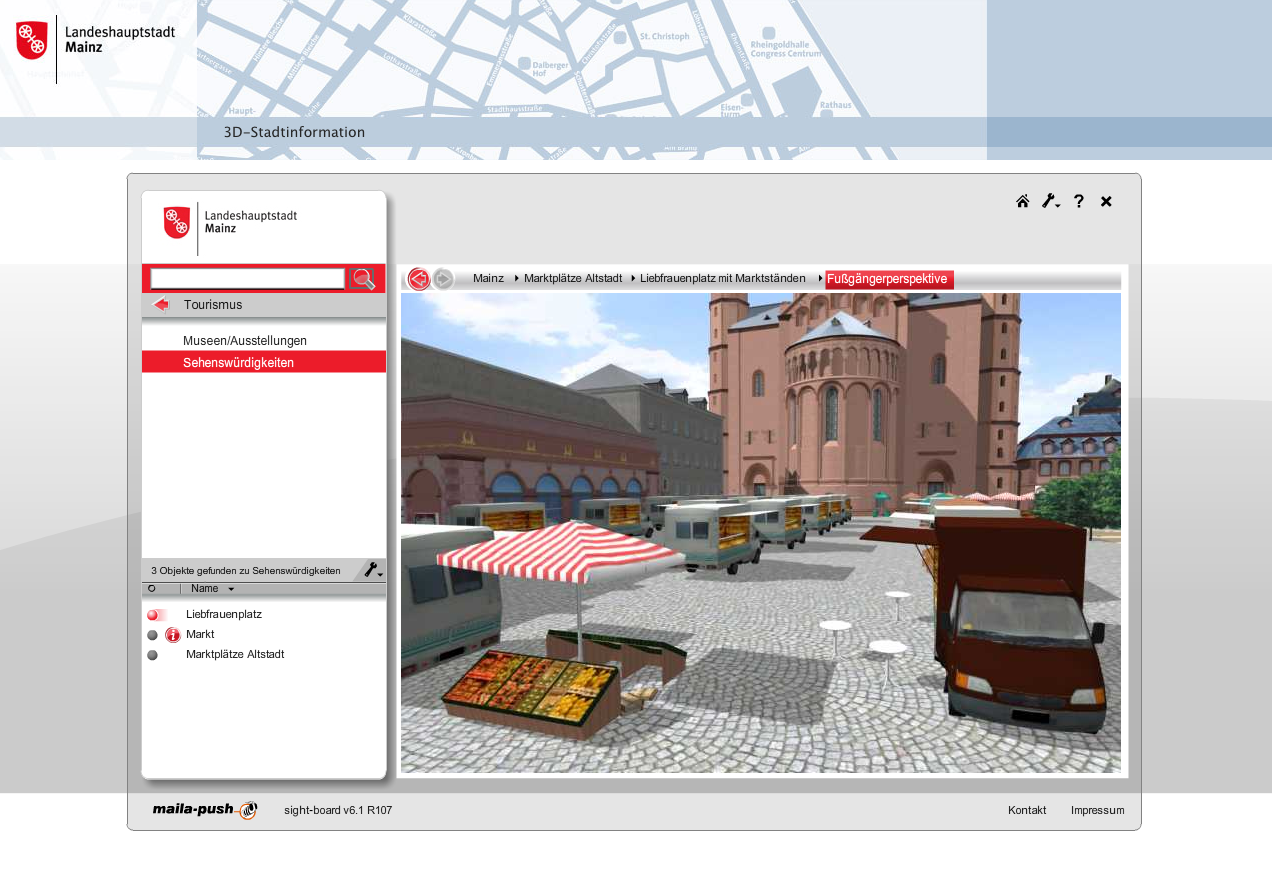Open the help question mark icon
Screen dimensions: 1272x882
click(x=1078, y=201)
